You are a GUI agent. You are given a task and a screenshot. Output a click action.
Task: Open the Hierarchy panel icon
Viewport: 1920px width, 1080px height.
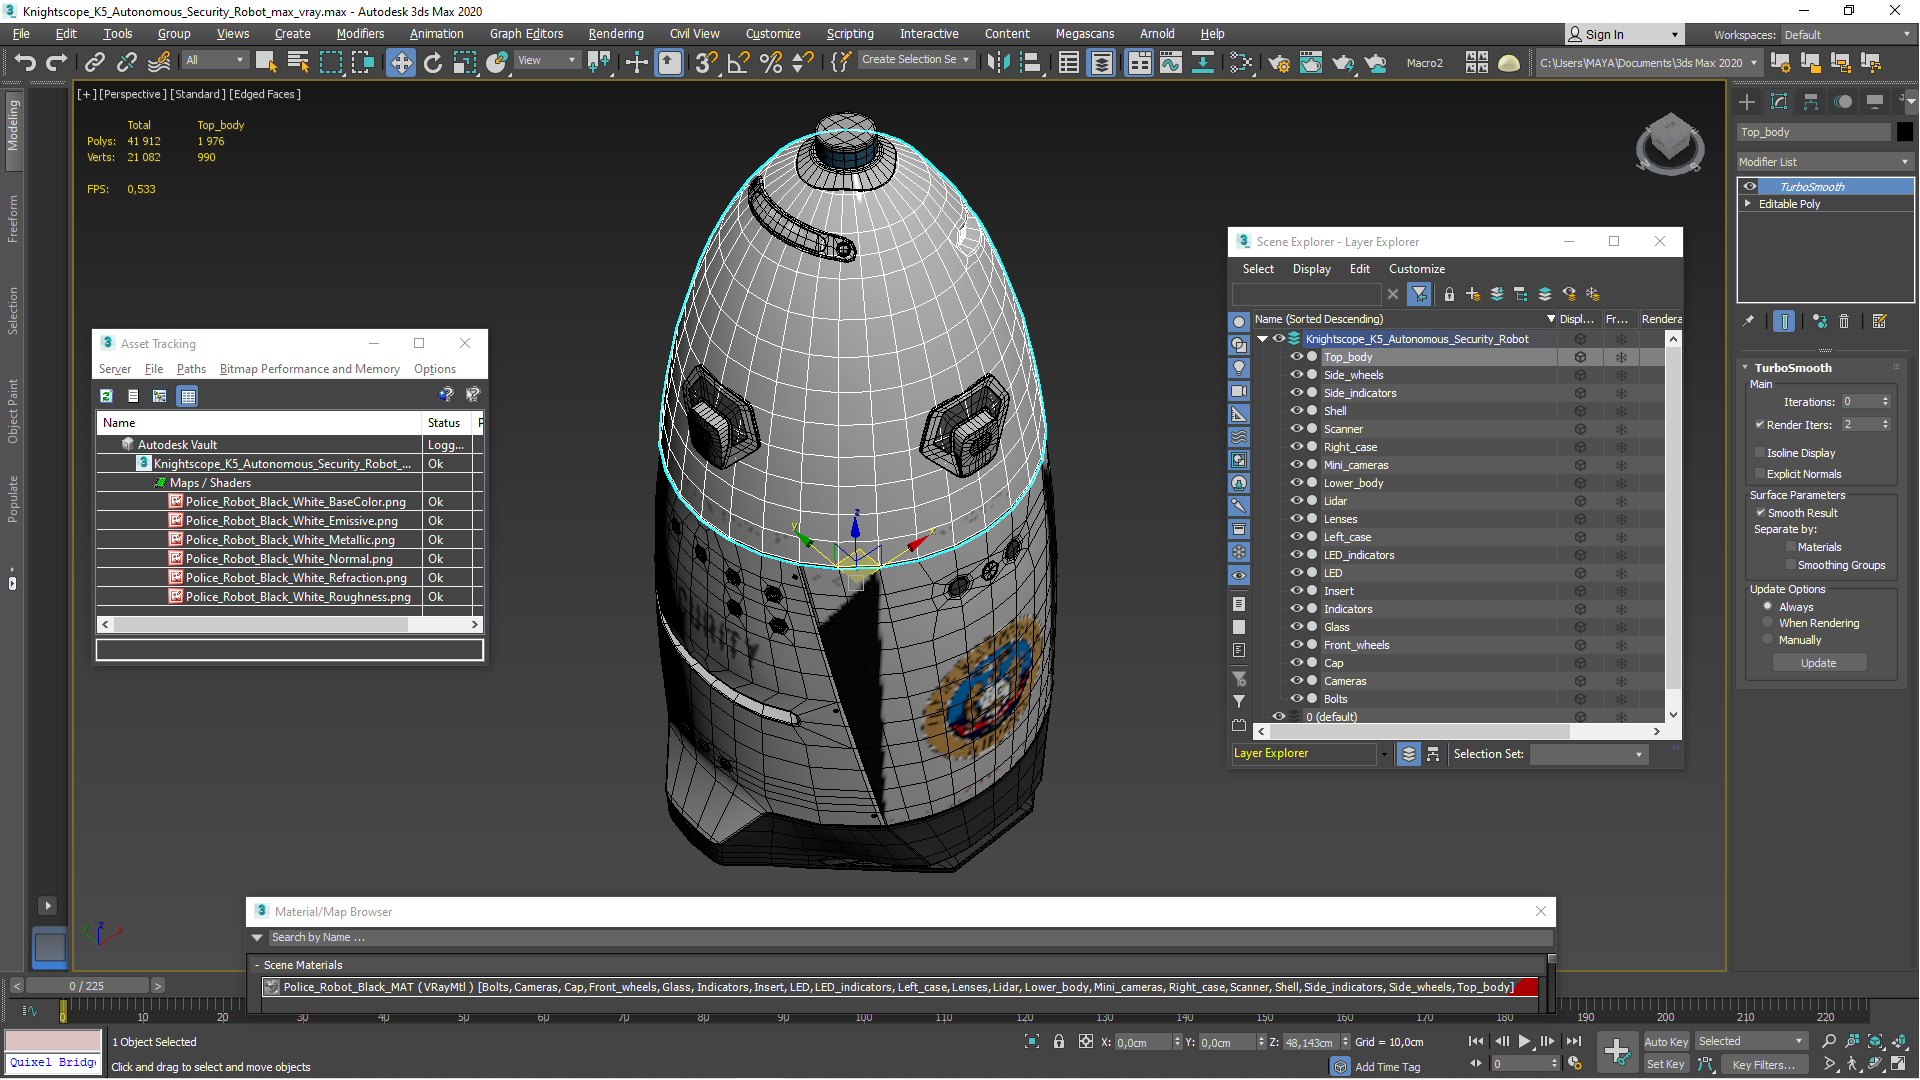pos(1811,102)
